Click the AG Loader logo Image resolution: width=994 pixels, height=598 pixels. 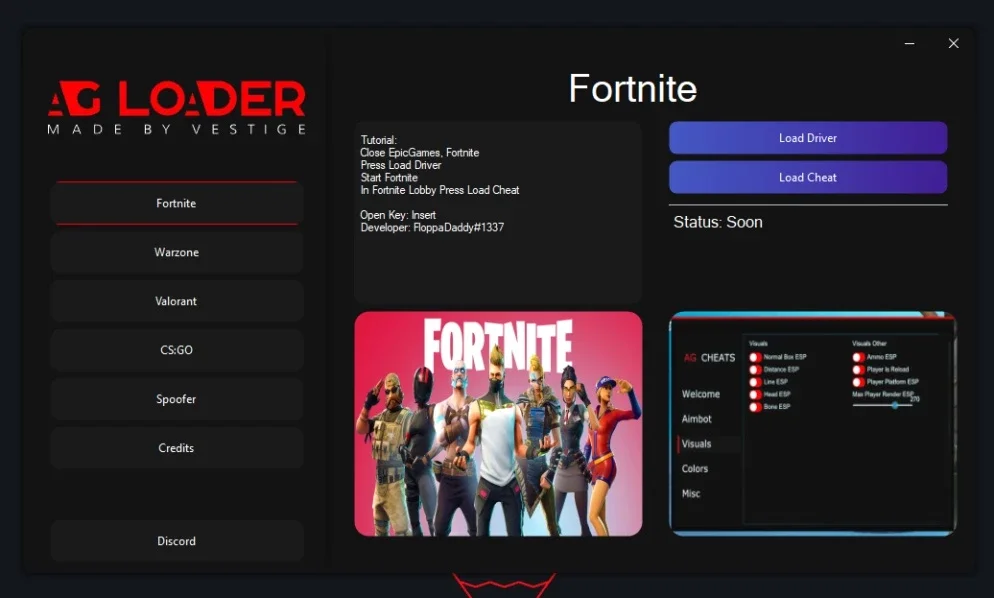177,107
